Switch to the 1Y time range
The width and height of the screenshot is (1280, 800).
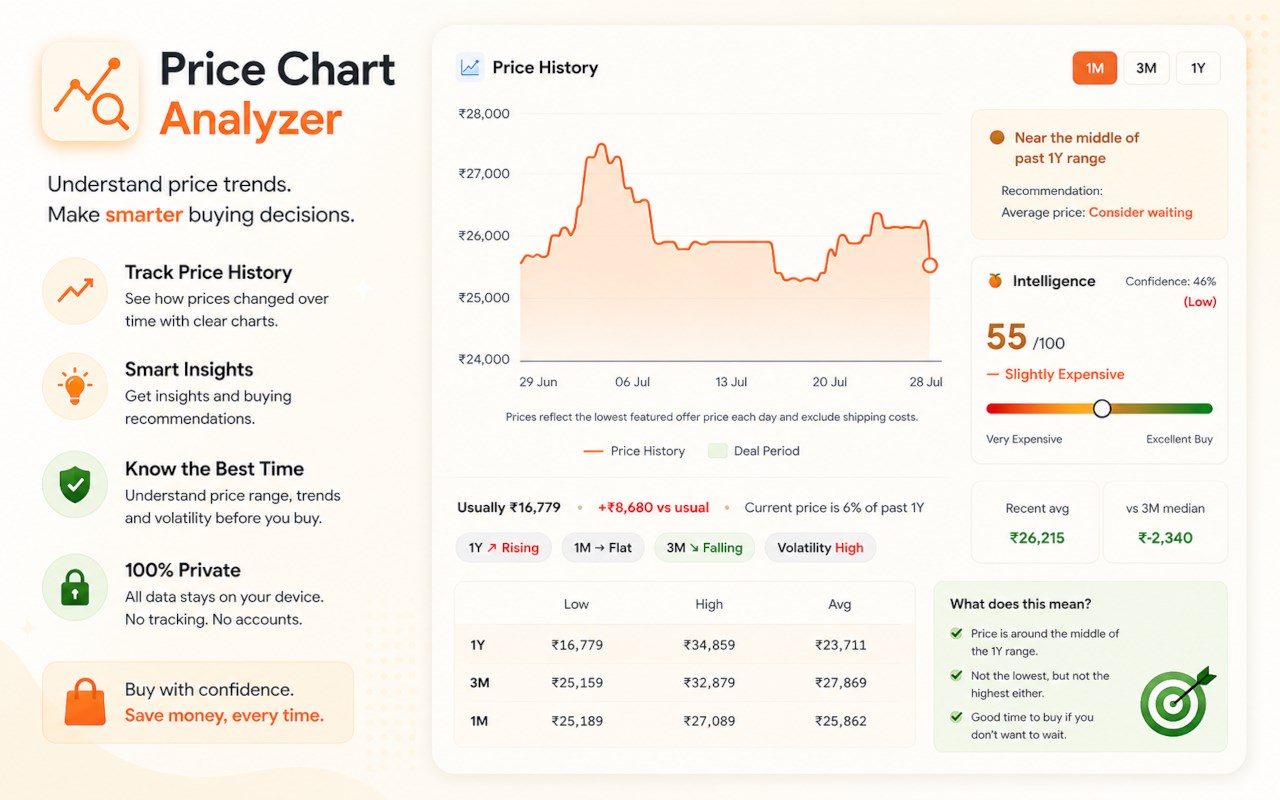point(1198,68)
